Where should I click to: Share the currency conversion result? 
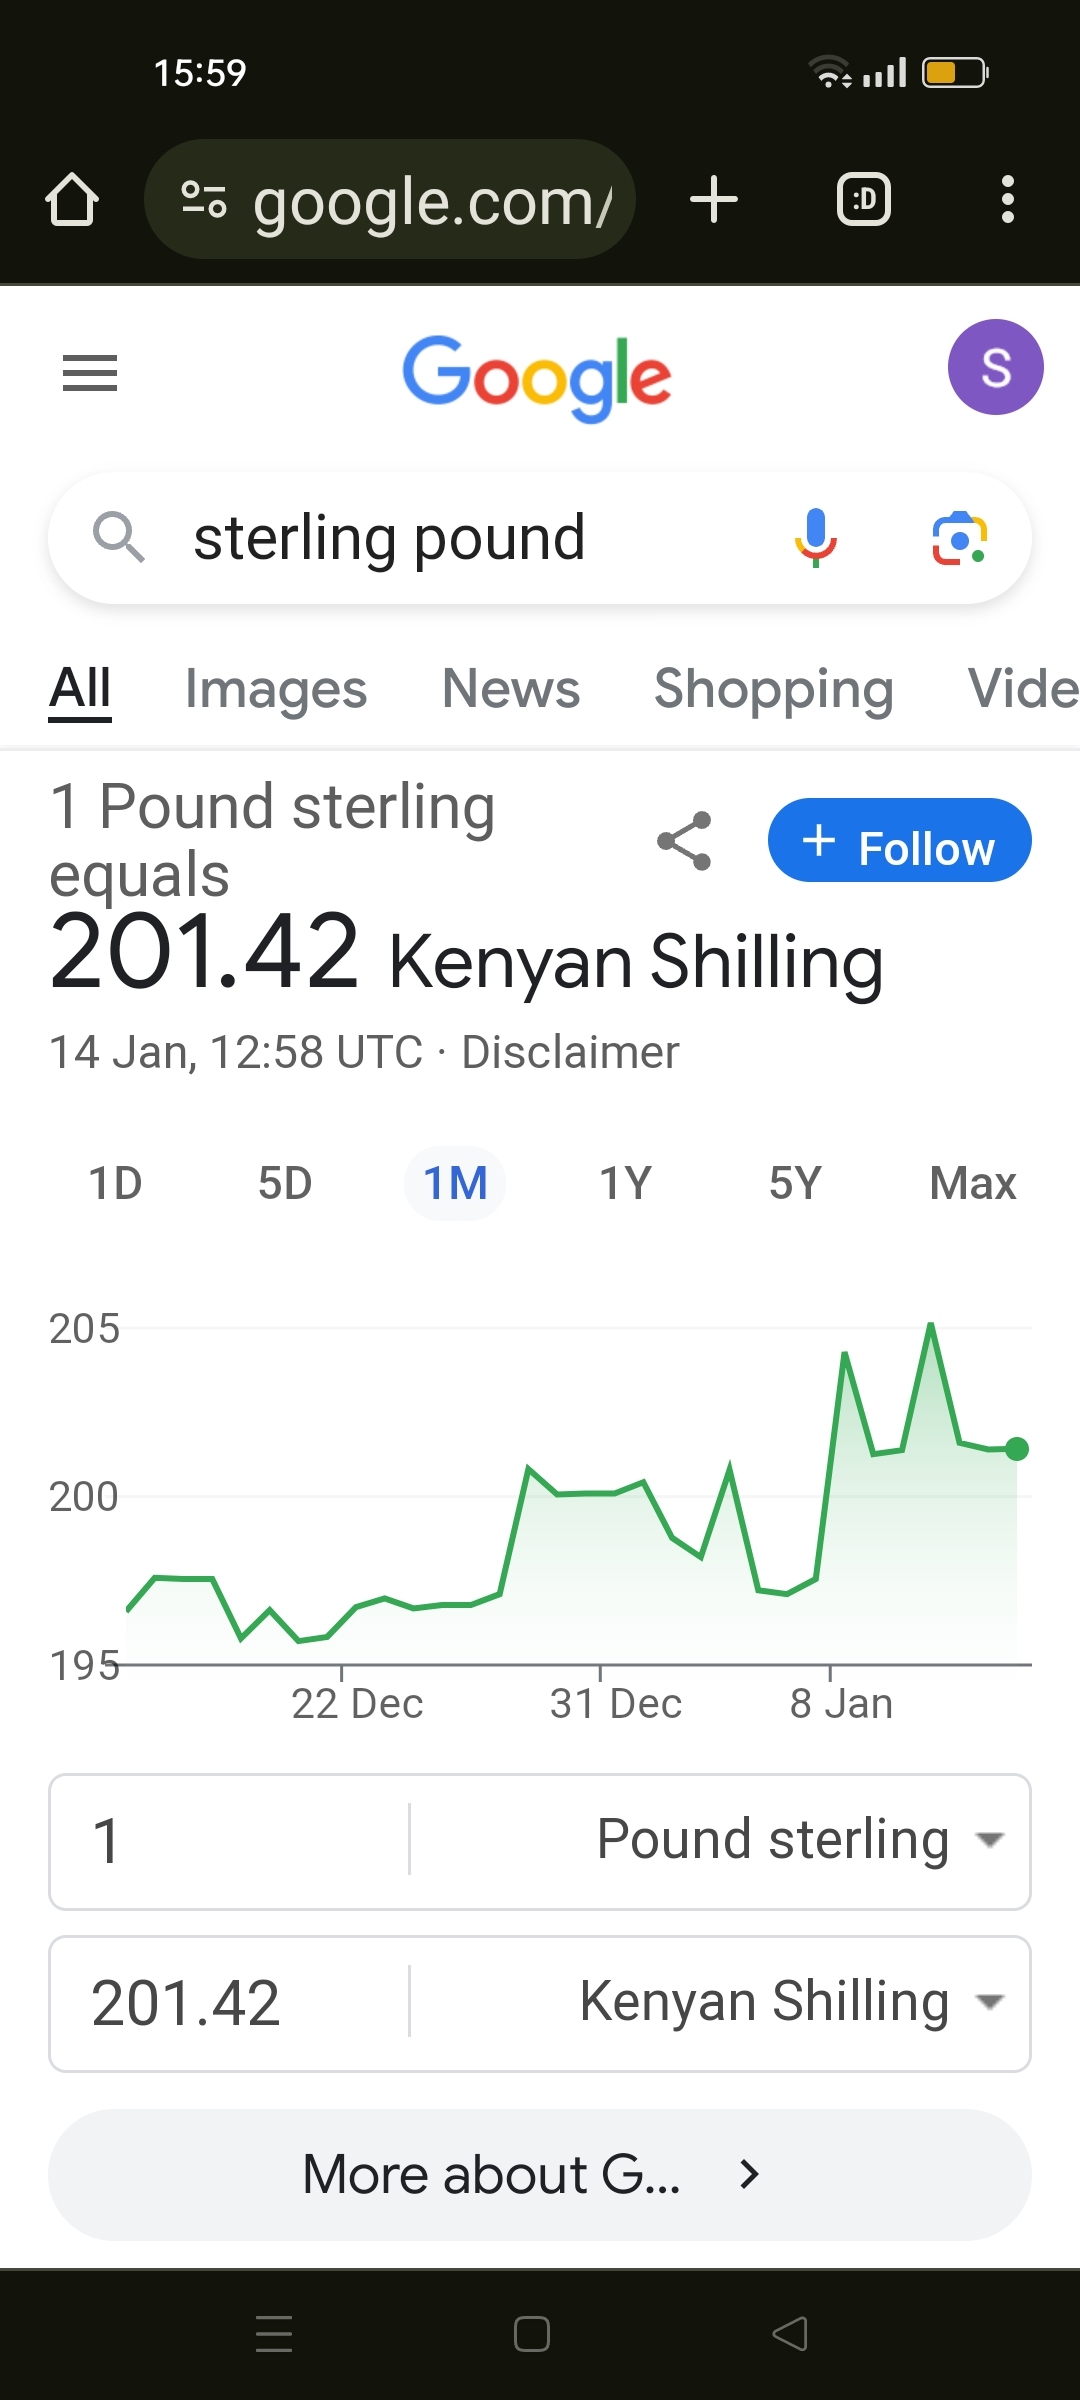tap(685, 841)
